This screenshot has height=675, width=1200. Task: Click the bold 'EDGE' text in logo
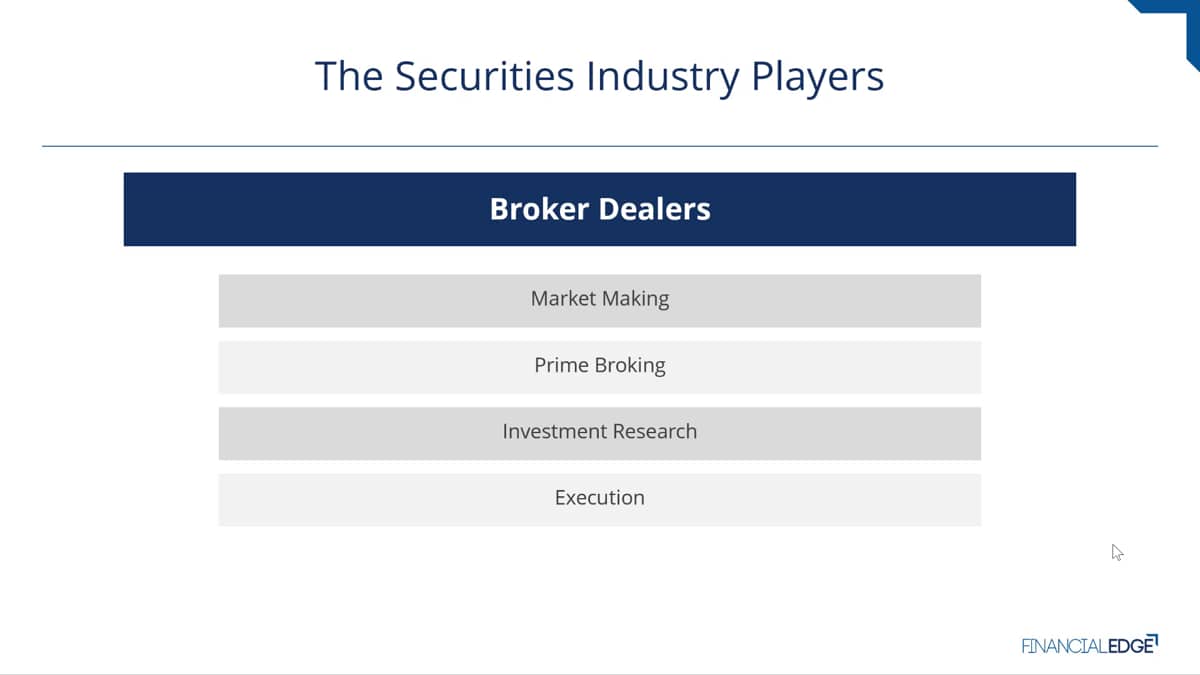(x=1132, y=646)
